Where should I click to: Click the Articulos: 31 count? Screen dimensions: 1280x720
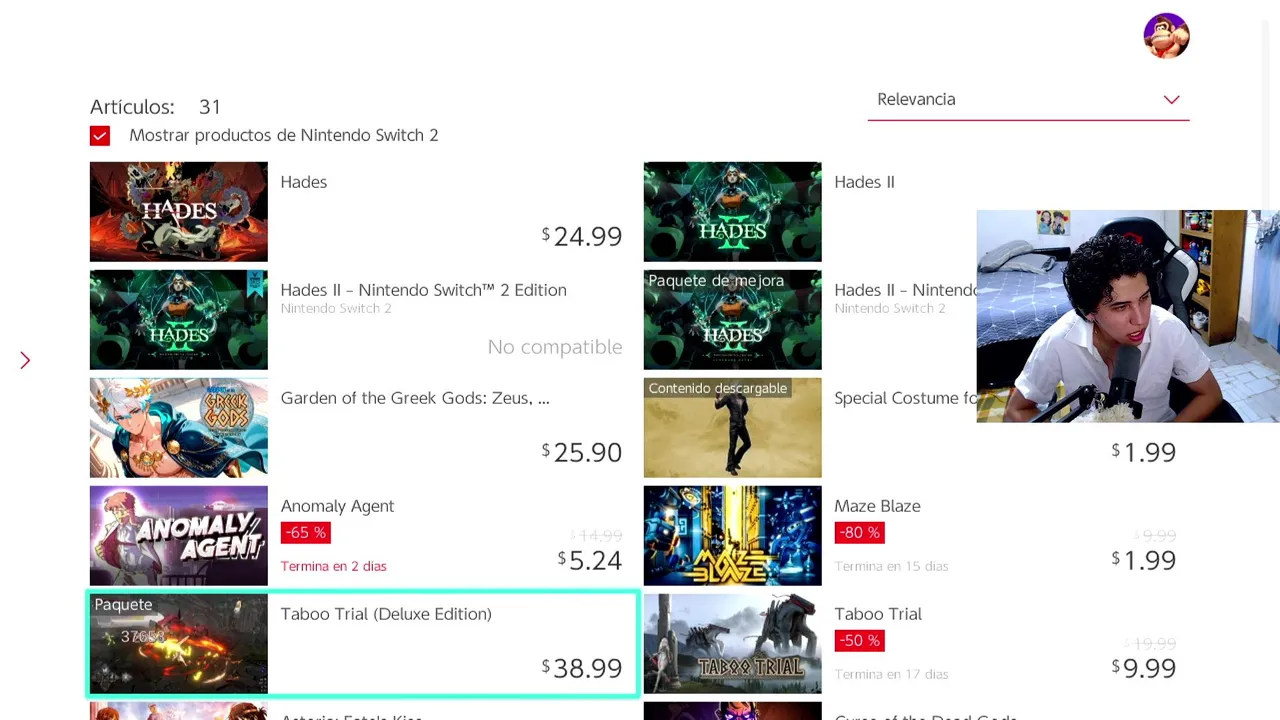coord(155,107)
